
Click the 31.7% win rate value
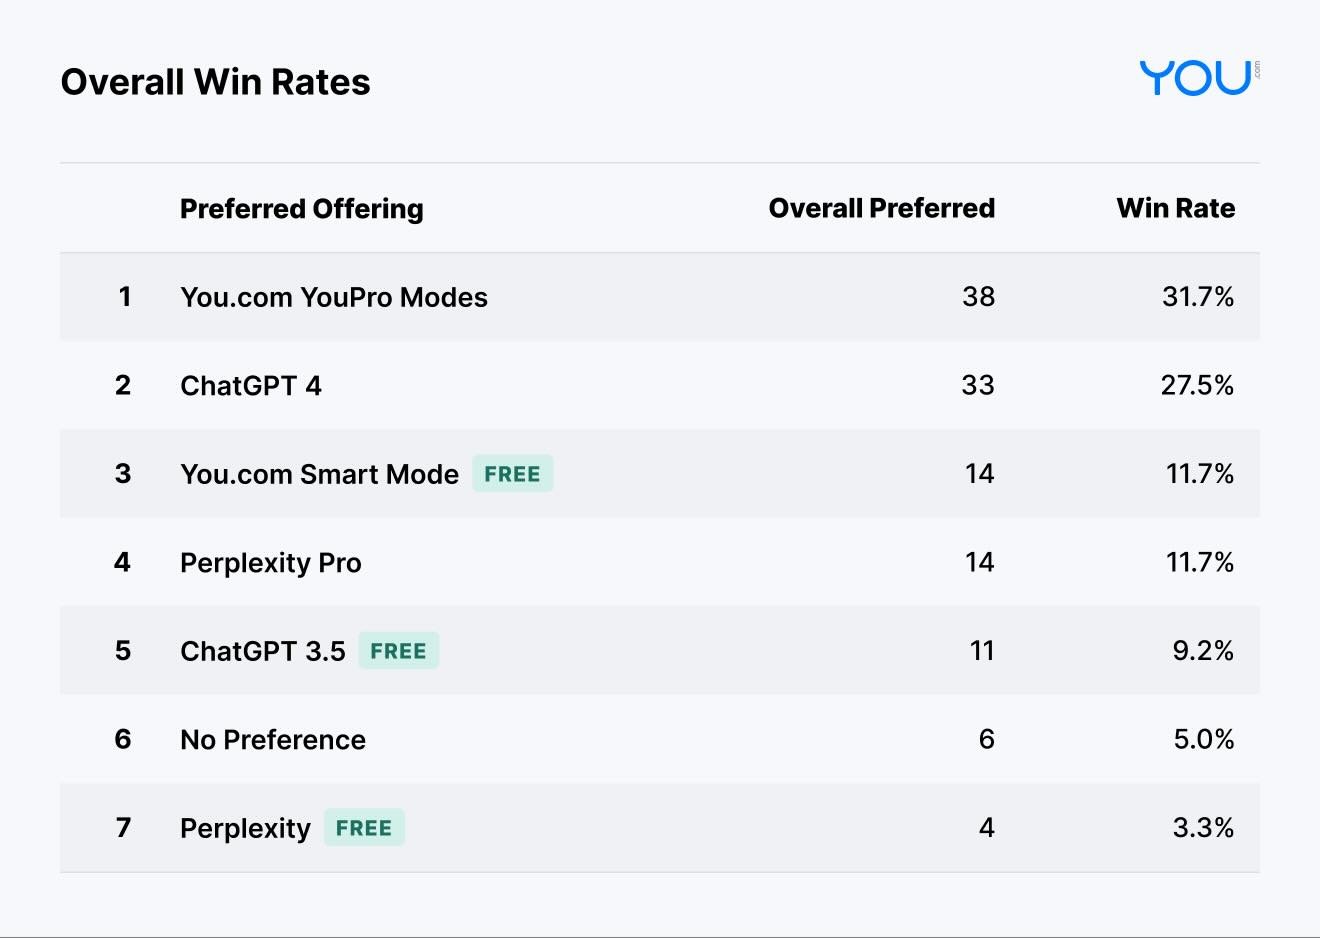1197,297
